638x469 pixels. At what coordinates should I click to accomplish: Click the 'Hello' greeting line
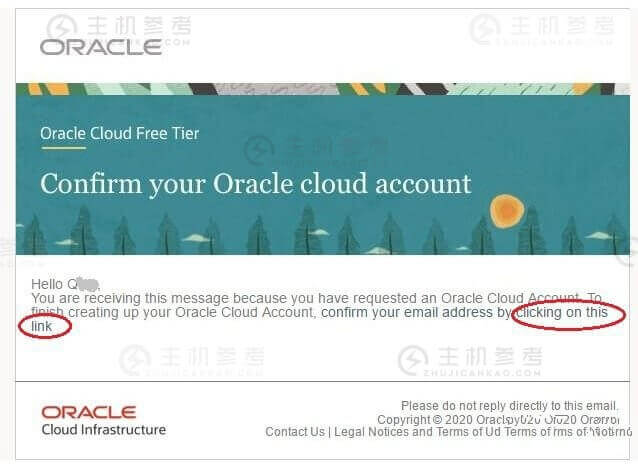pos(66,284)
